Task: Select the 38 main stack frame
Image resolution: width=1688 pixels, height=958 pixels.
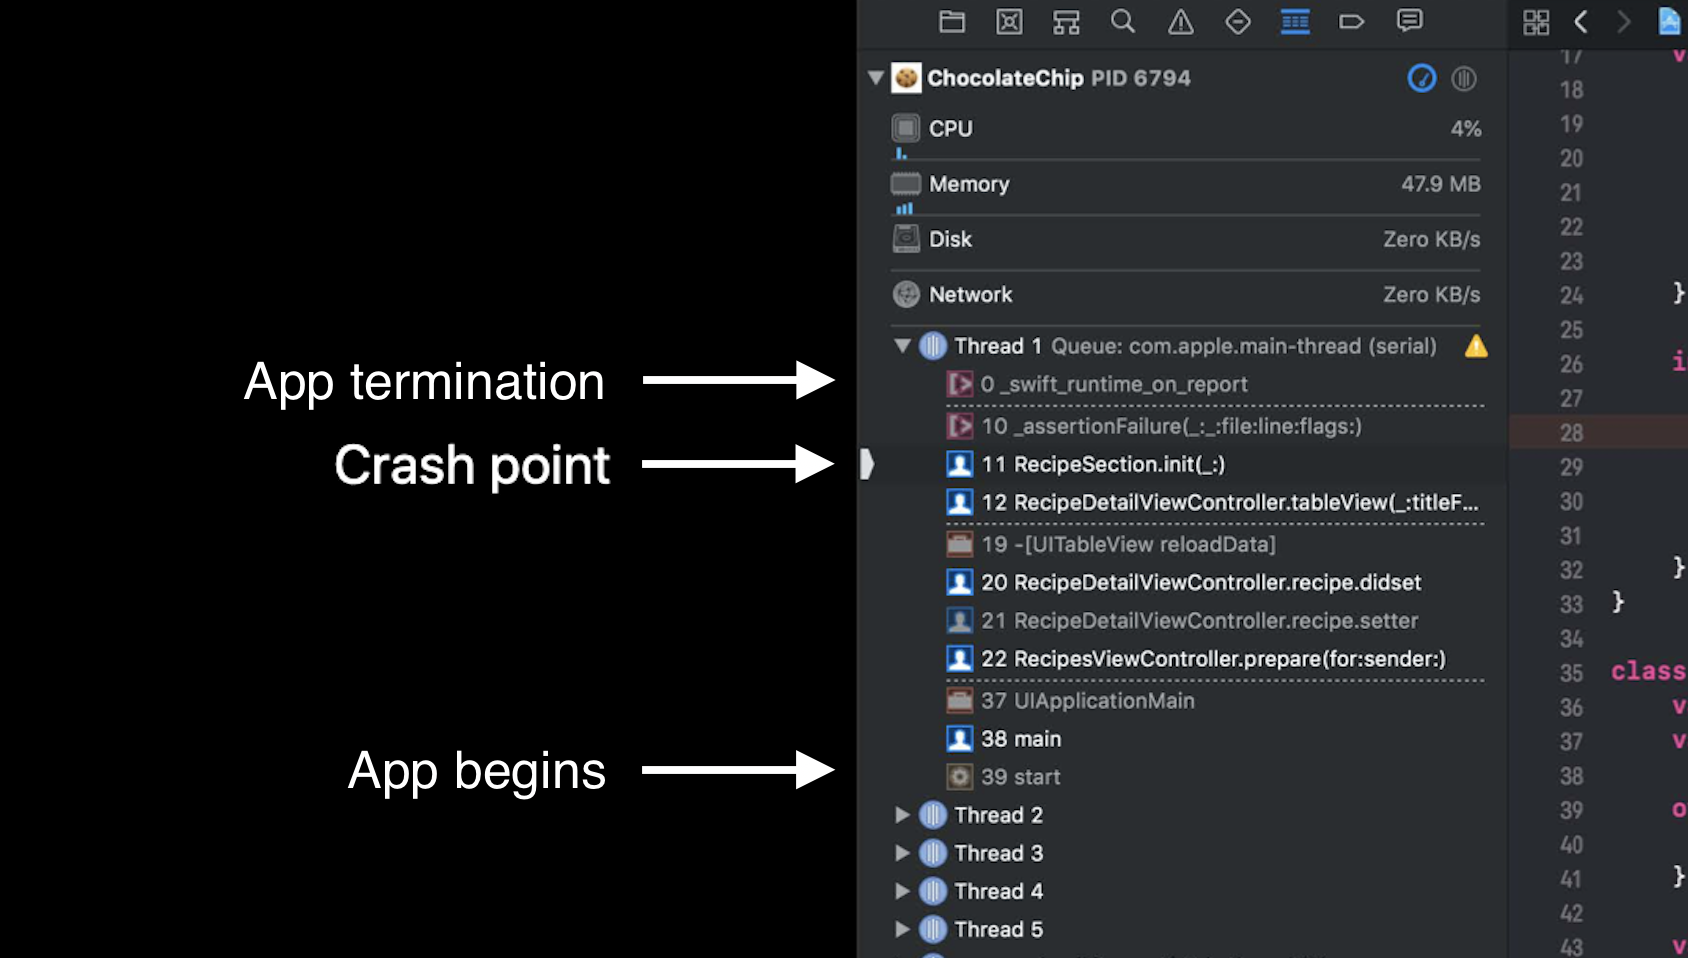Action: [1020, 738]
